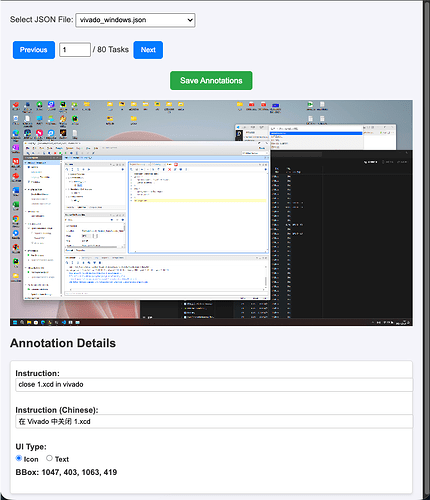Click the "/ 80 Tasks" label
Viewport: 430px width, 500px height.
[111, 50]
